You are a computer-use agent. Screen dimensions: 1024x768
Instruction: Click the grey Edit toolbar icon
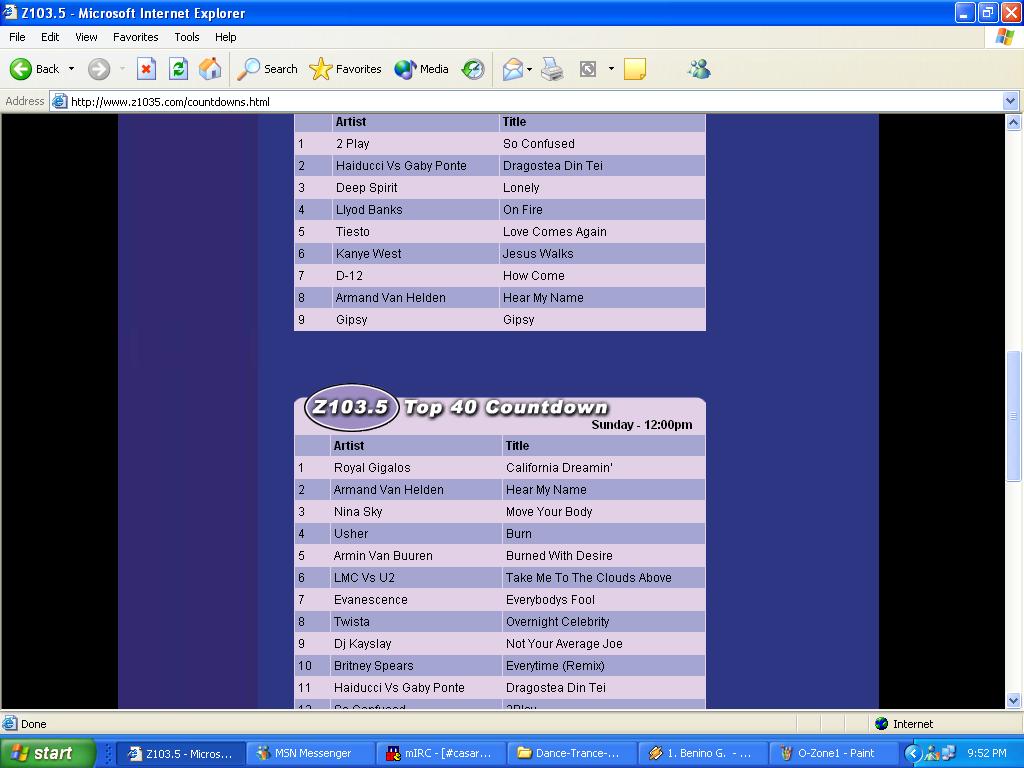588,69
